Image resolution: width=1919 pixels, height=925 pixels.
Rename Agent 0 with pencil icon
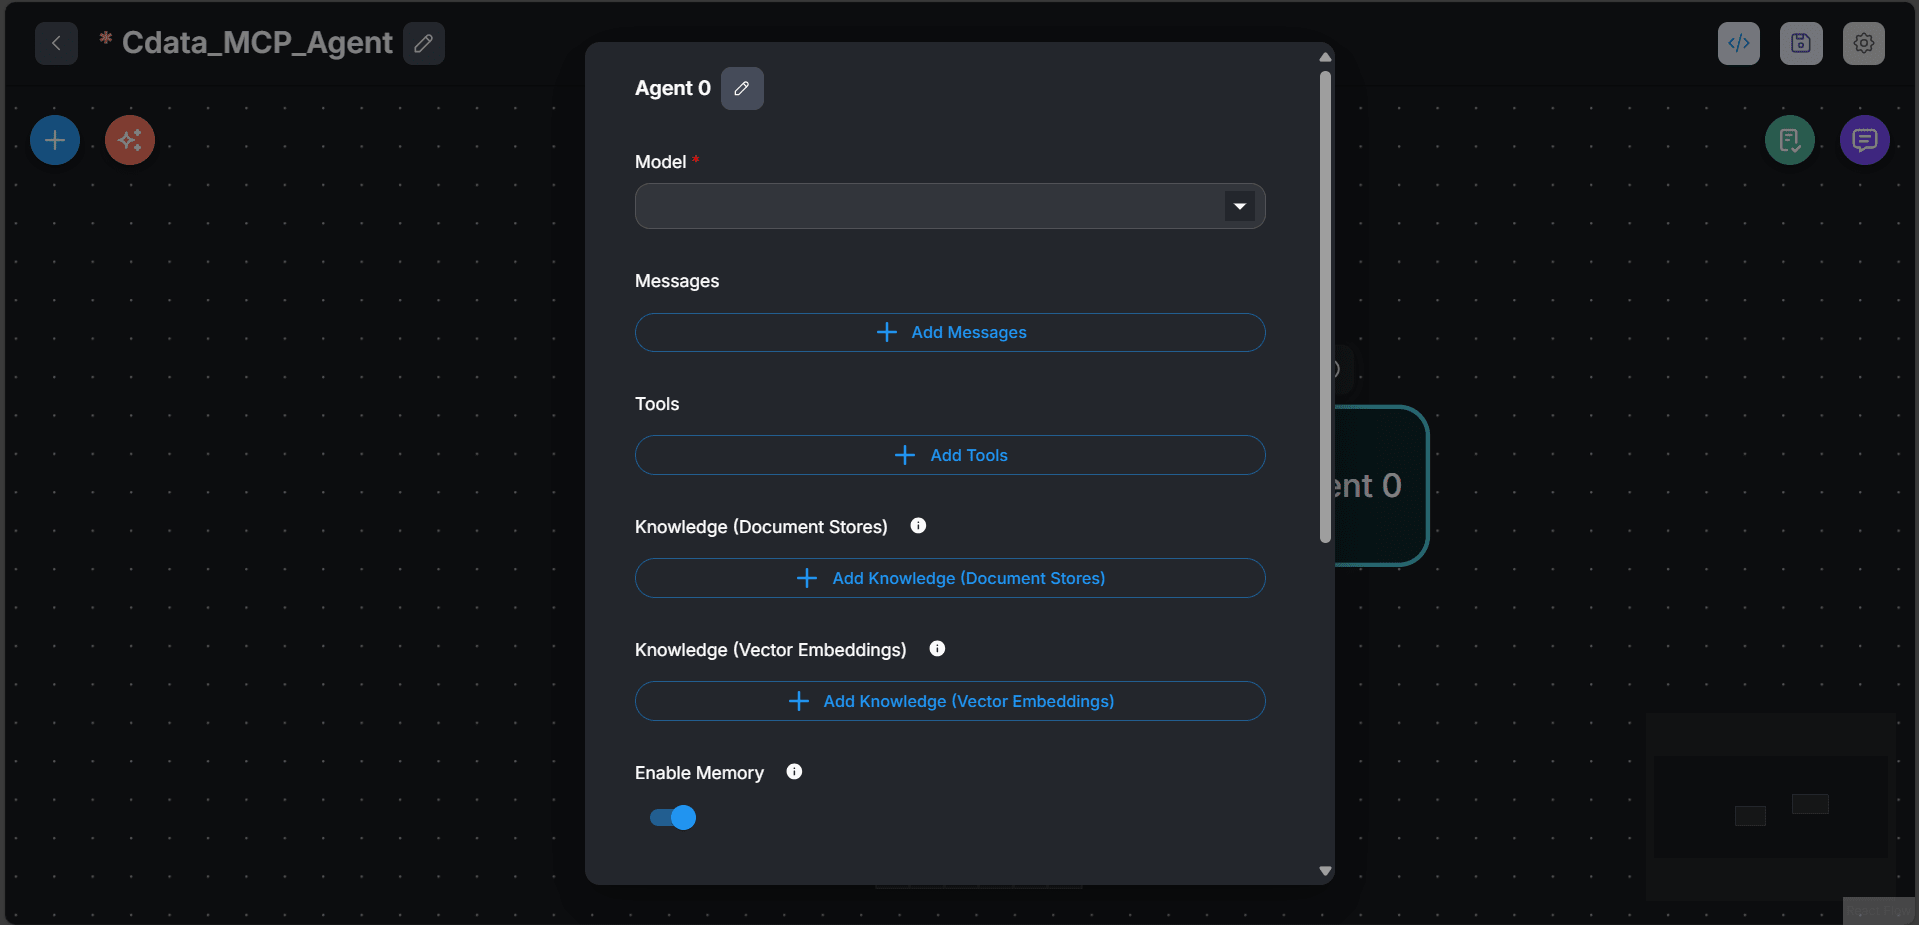pyautogui.click(x=742, y=88)
